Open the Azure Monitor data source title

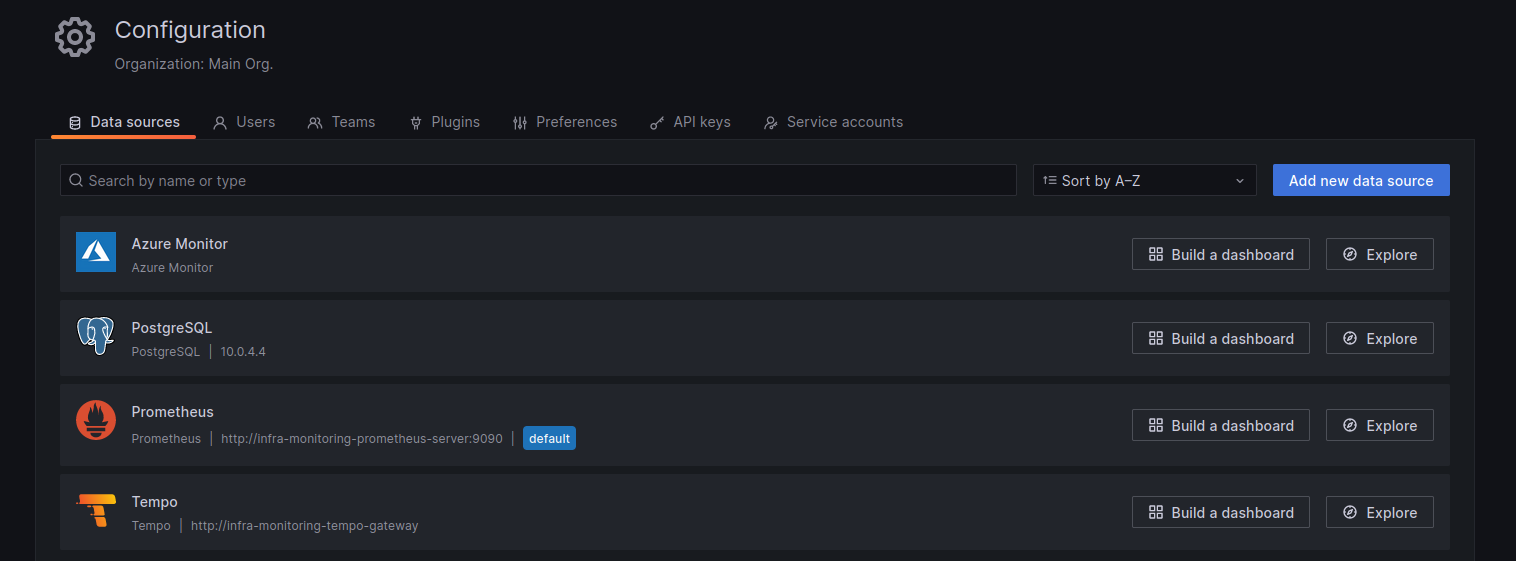tap(180, 244)
